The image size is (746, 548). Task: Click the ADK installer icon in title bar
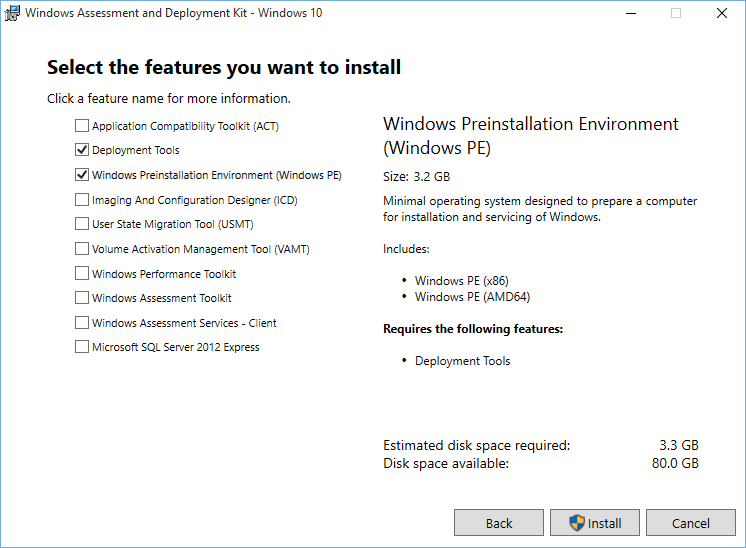[x=12, y=13]
